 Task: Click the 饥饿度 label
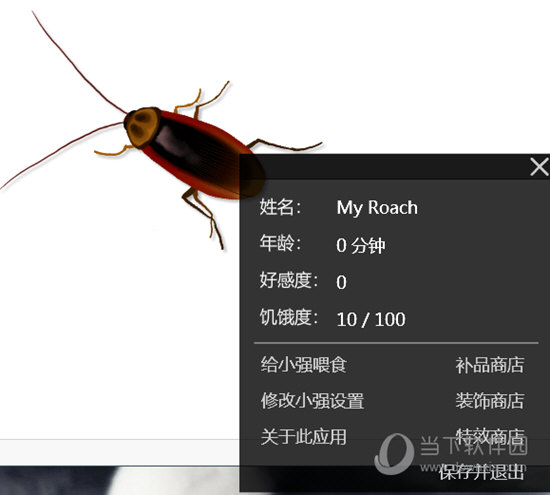[289, 317]
